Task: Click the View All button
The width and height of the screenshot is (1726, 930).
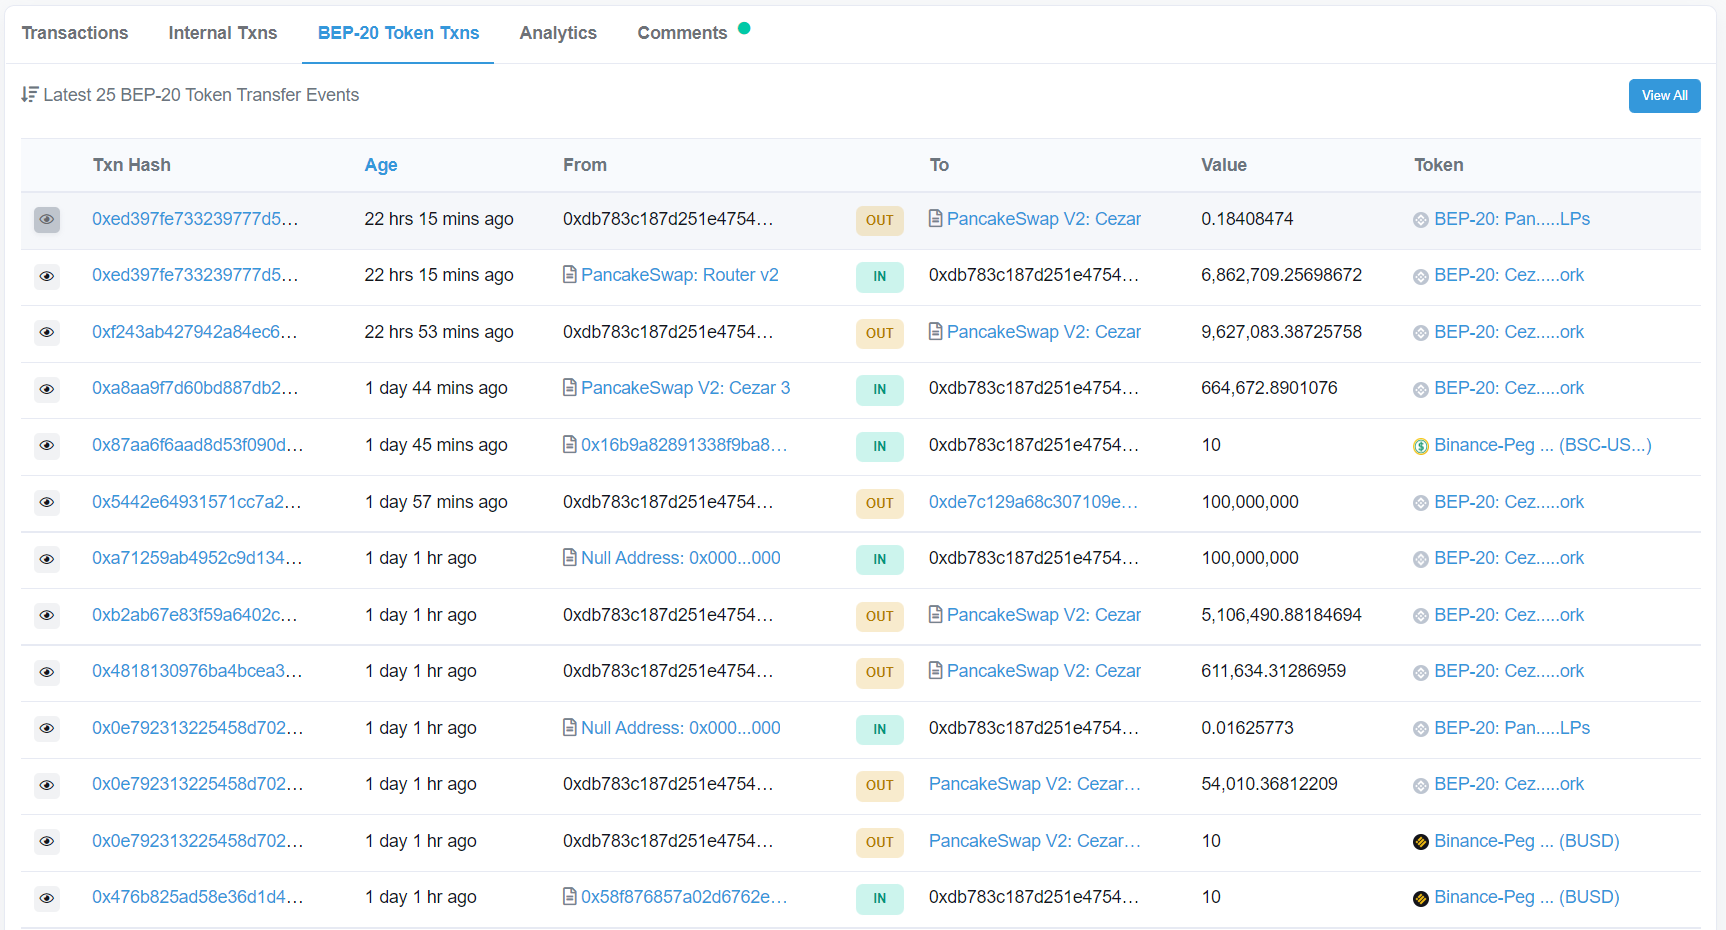Action: [1664, 95]
